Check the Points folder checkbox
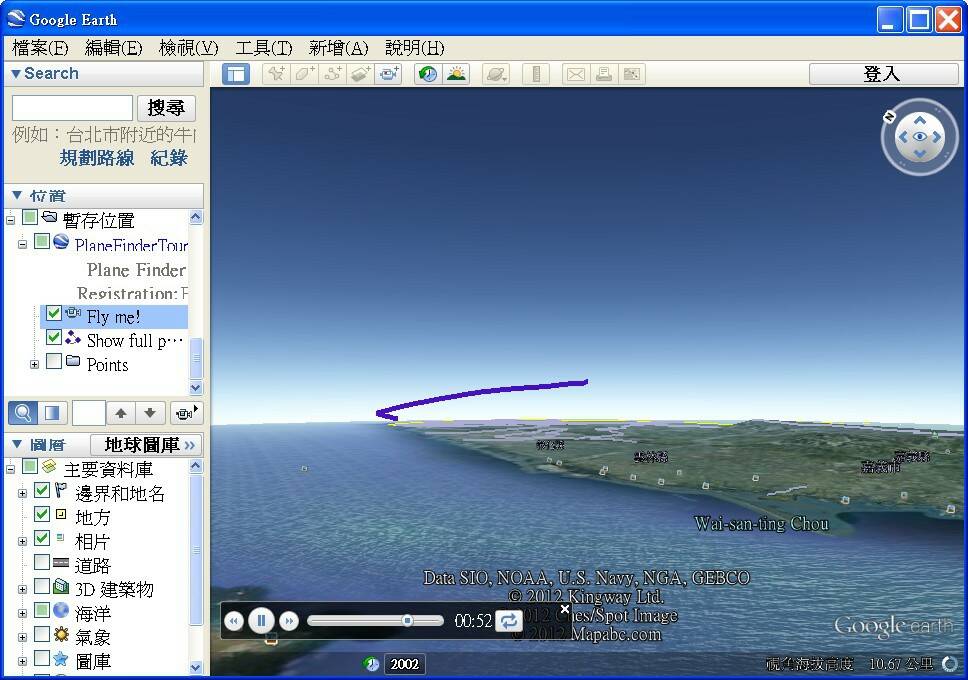968x680 pixels. (x=54, y=361)
